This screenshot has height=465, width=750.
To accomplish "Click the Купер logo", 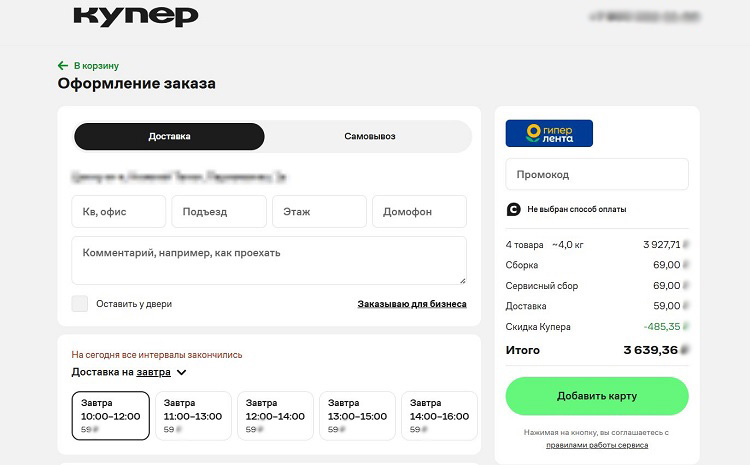I will 136,16.
